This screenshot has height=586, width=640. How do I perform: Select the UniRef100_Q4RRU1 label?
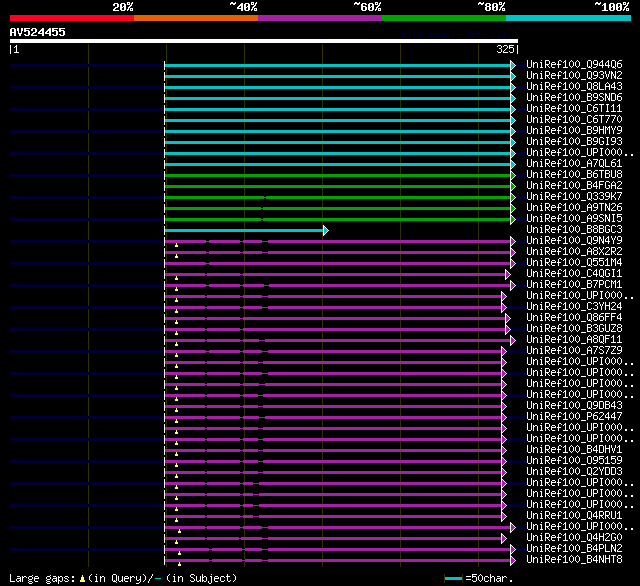574,515
